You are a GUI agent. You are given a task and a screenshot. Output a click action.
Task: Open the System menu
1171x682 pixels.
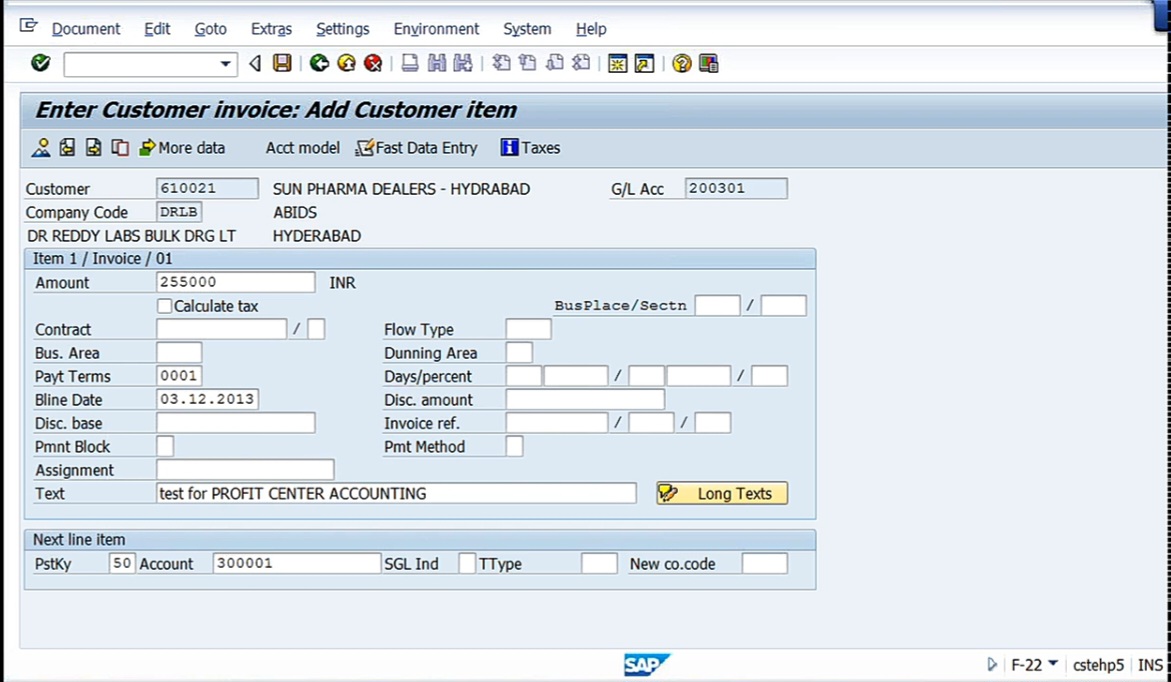527,29
